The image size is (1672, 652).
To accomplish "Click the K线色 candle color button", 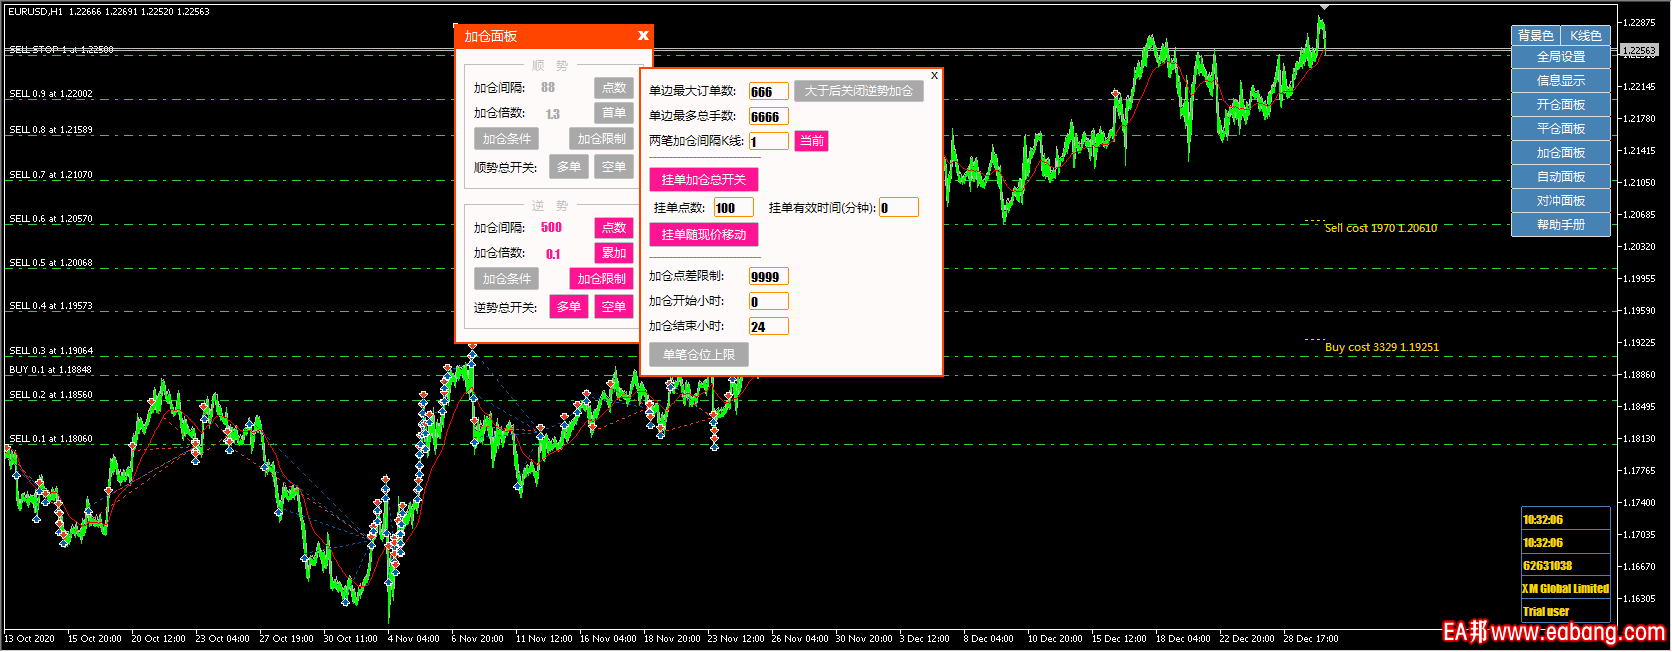I will (1585, 36).
